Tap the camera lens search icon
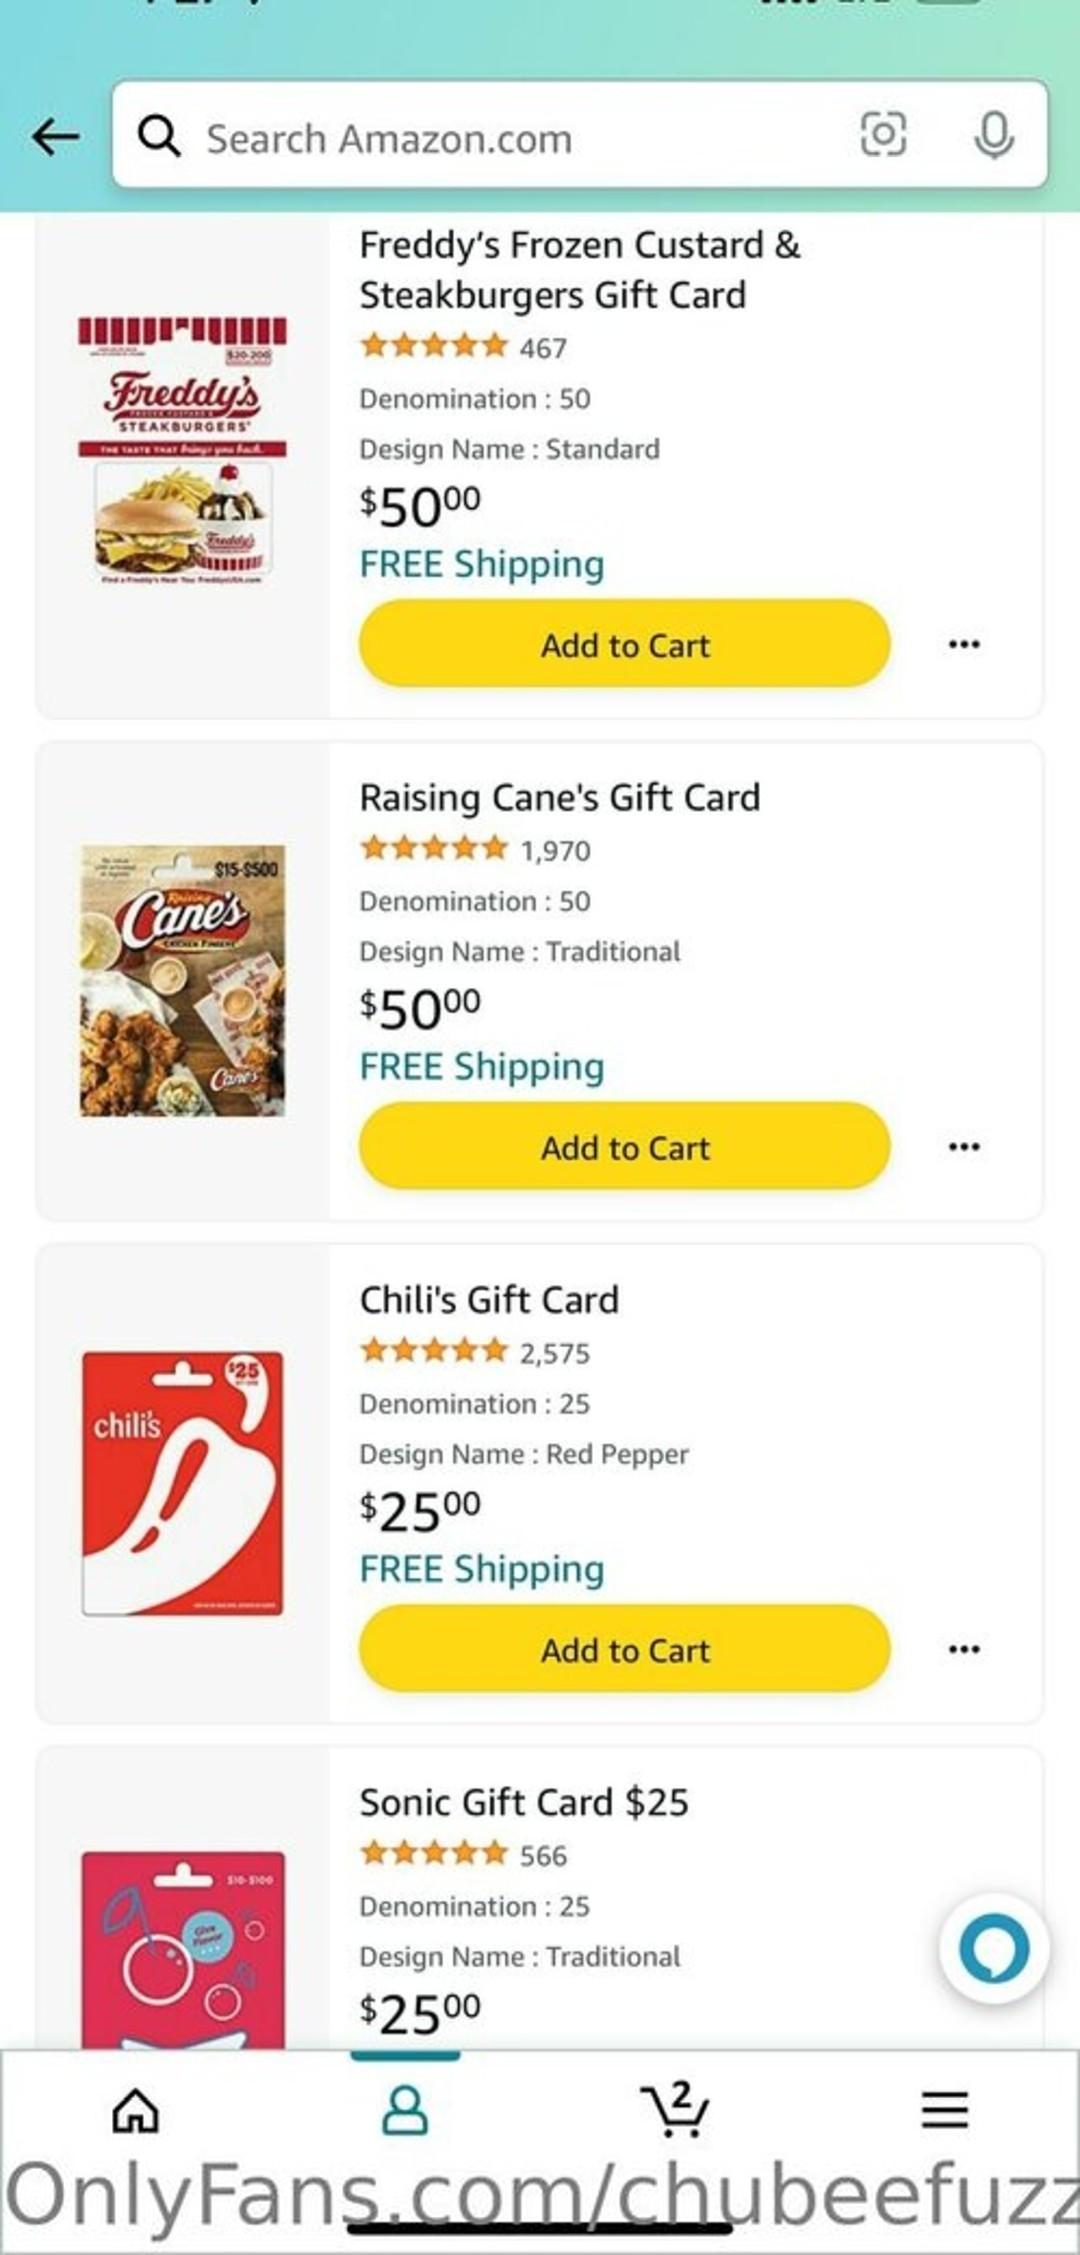Screen dimensions: 1080x2255 coord(883,135)
